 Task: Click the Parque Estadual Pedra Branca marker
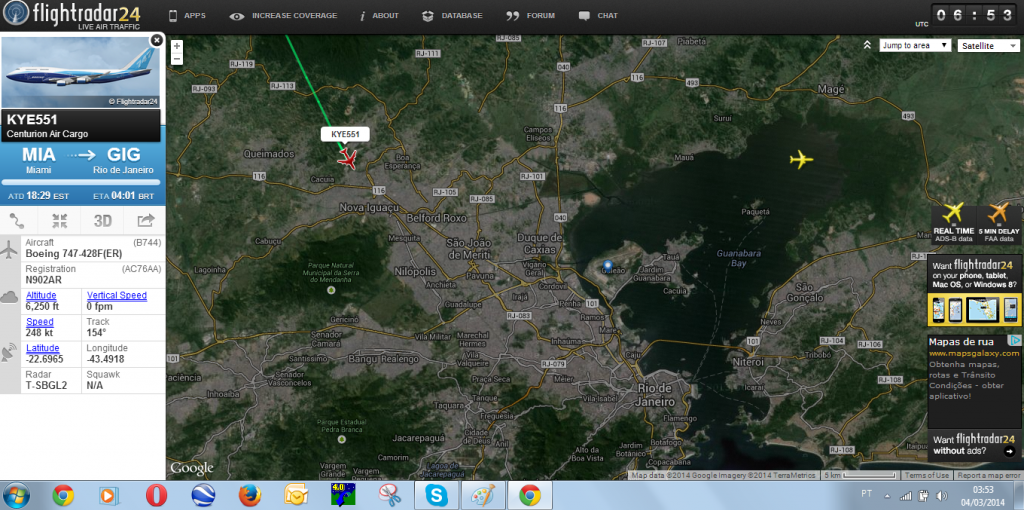point(341,439)
